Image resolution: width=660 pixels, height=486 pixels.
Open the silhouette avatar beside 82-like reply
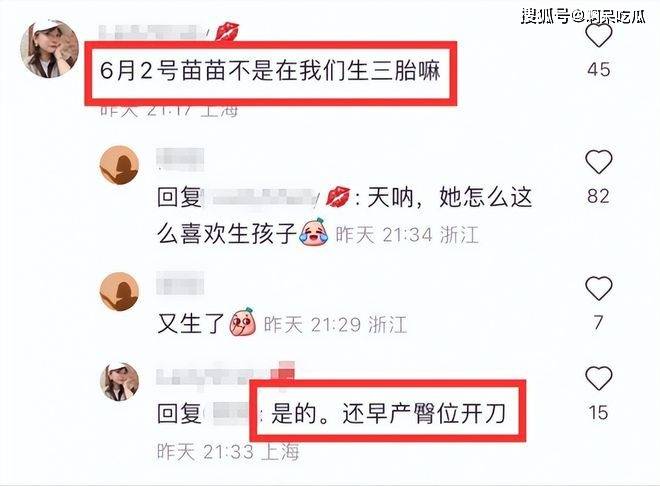tap(119, 165)
